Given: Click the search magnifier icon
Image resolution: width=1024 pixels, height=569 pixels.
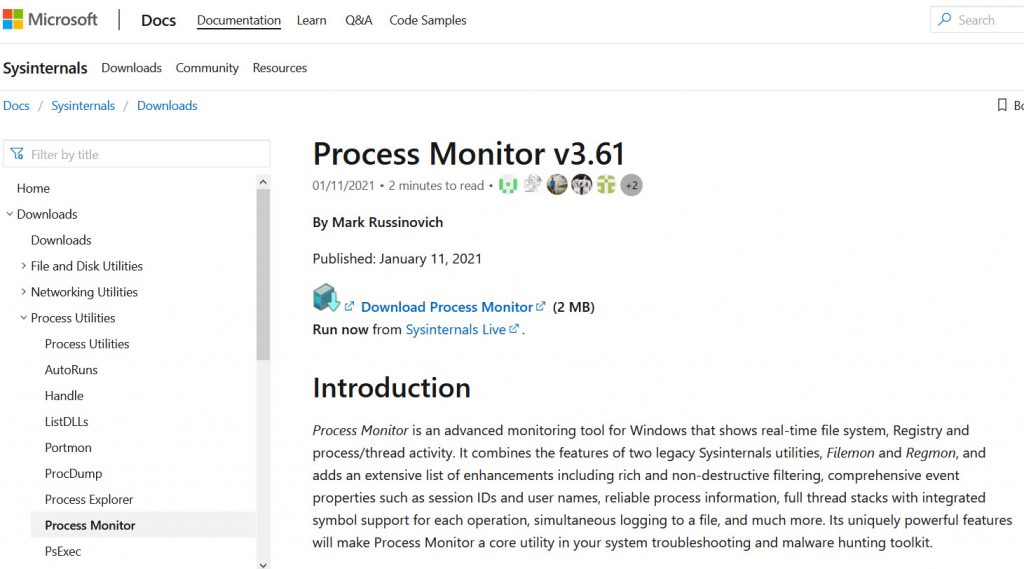Looking at the screenshot, I should (945, 20).
